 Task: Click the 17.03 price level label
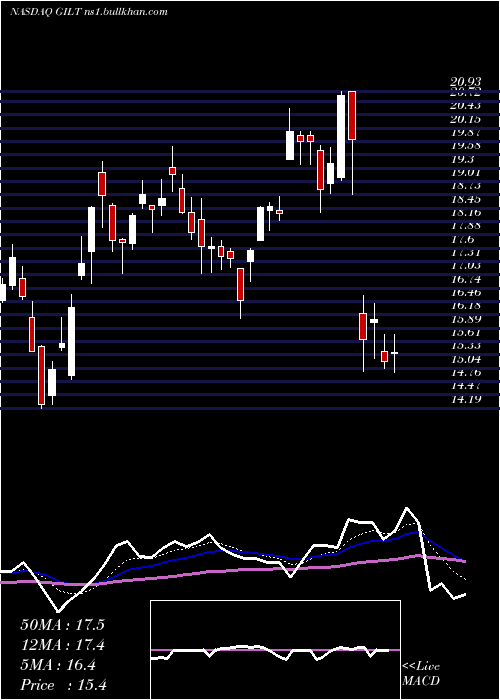point(466,266)
